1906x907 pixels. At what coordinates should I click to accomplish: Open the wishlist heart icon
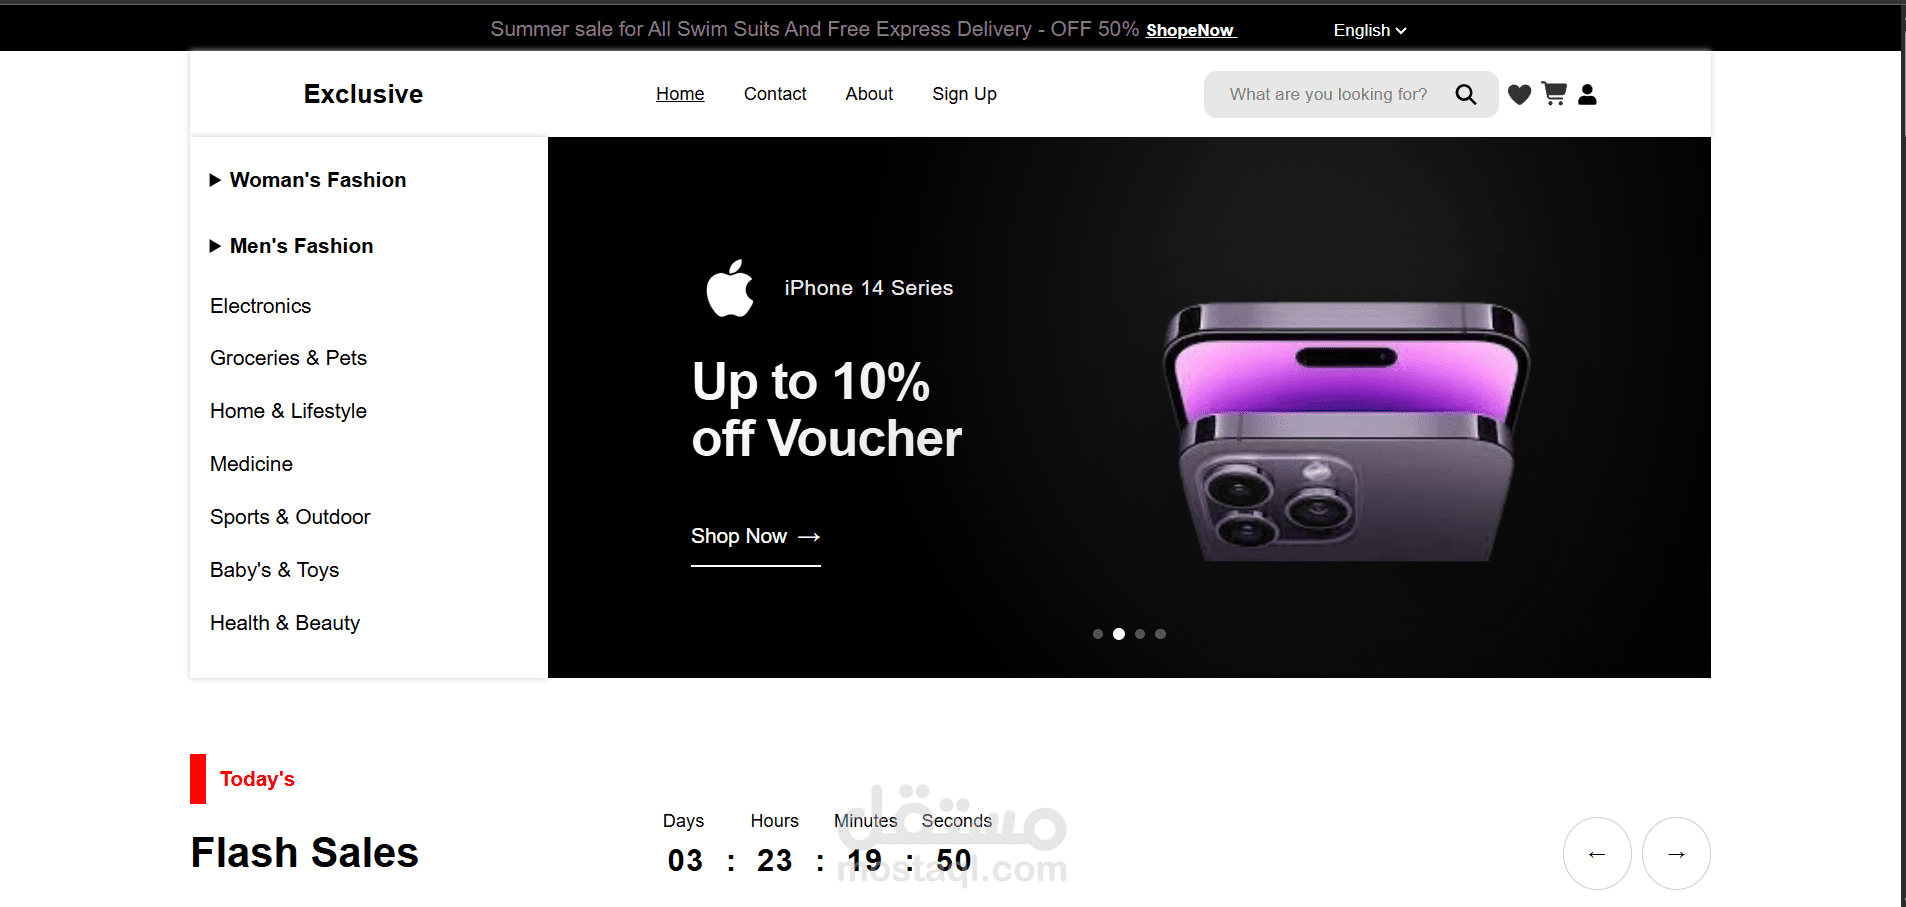tap(1519, 95)
